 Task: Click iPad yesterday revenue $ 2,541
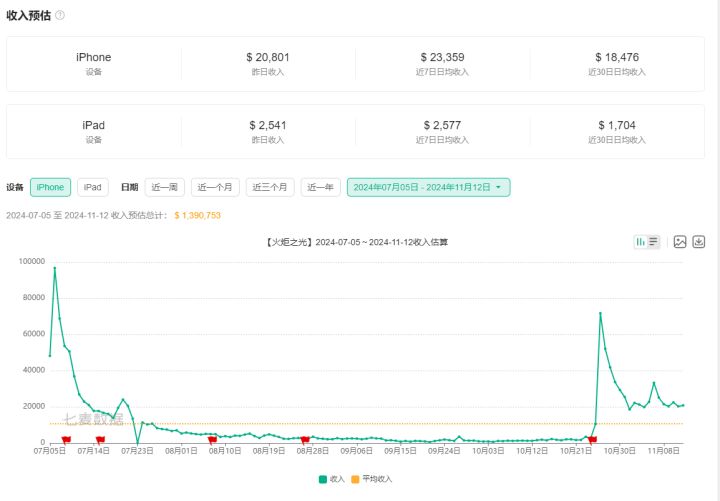268,125
